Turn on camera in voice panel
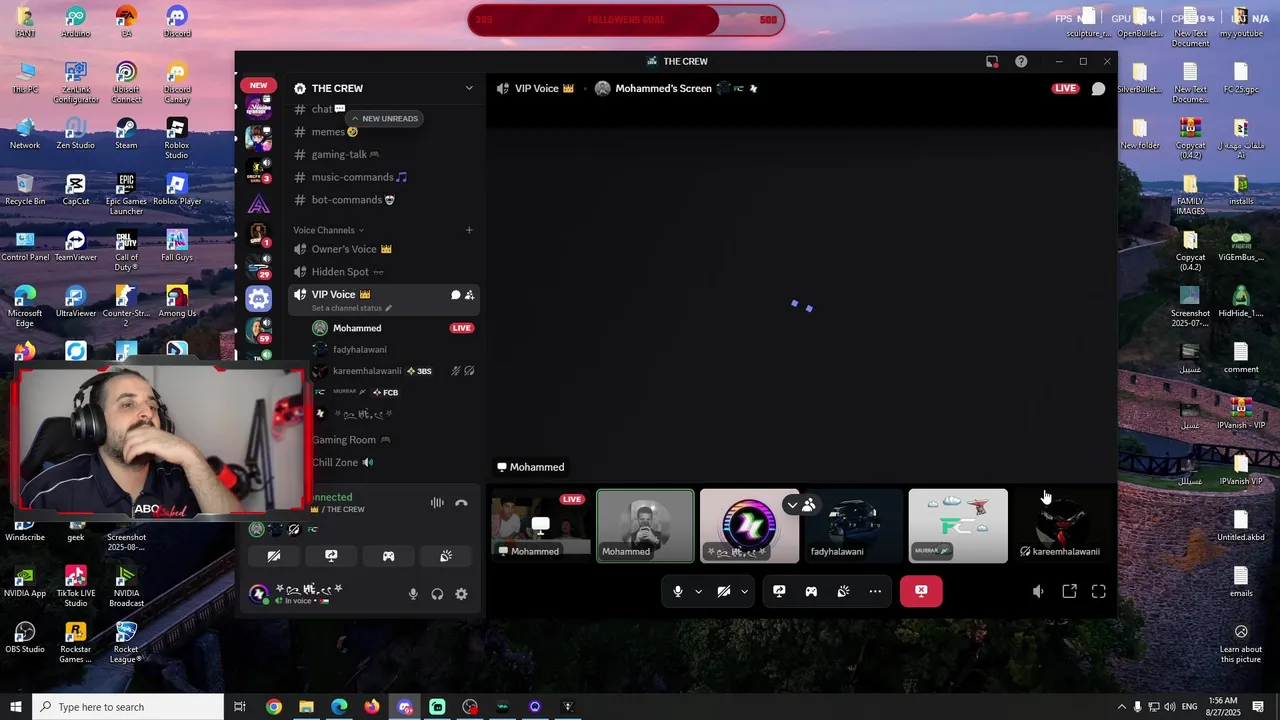 click(x=274, y=556)
